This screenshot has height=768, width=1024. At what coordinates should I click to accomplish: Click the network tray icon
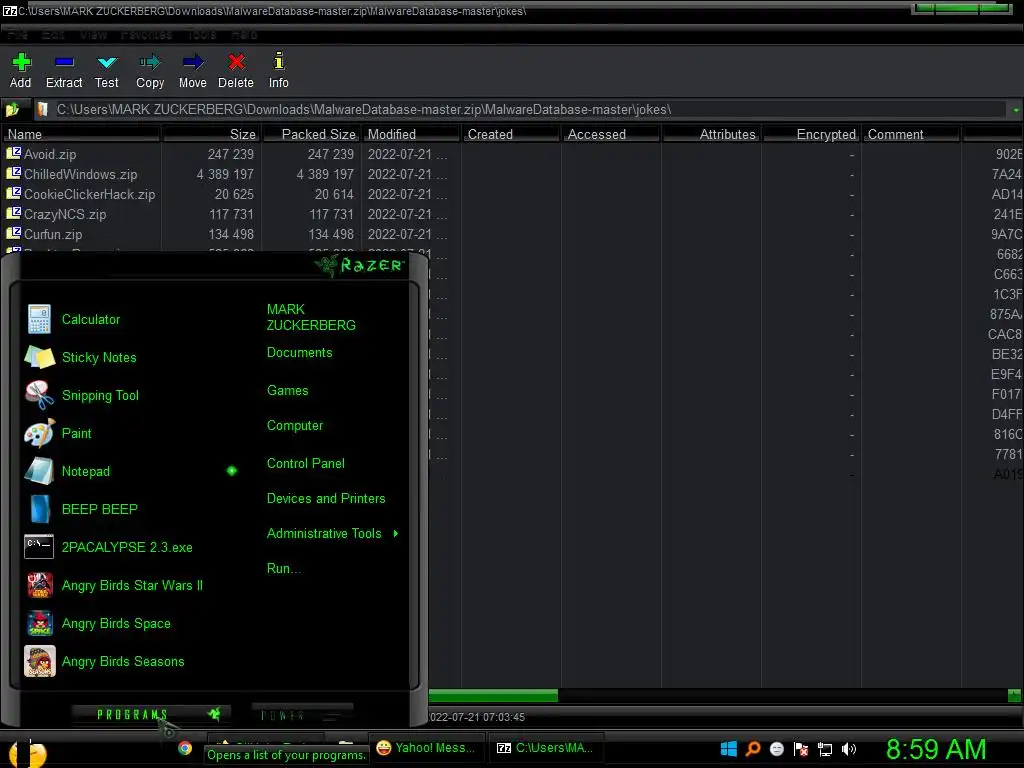pyautogui.click(x=825, y=749)
